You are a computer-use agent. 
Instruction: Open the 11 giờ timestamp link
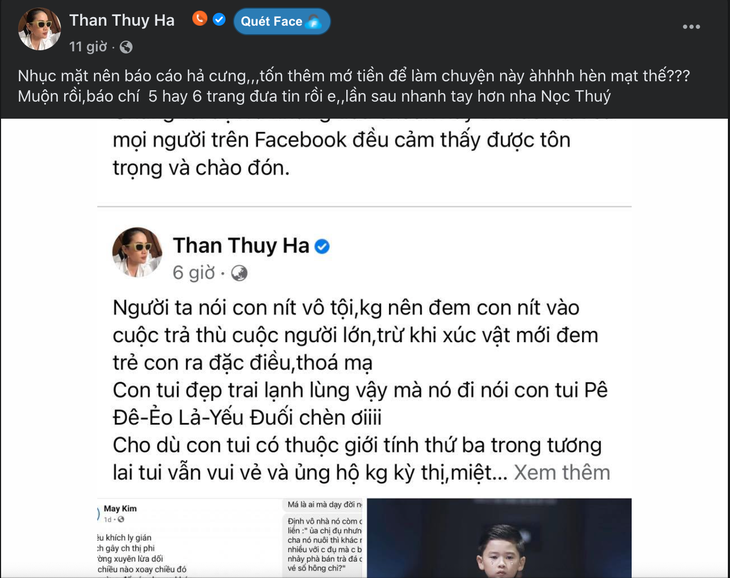click(88, 47)
